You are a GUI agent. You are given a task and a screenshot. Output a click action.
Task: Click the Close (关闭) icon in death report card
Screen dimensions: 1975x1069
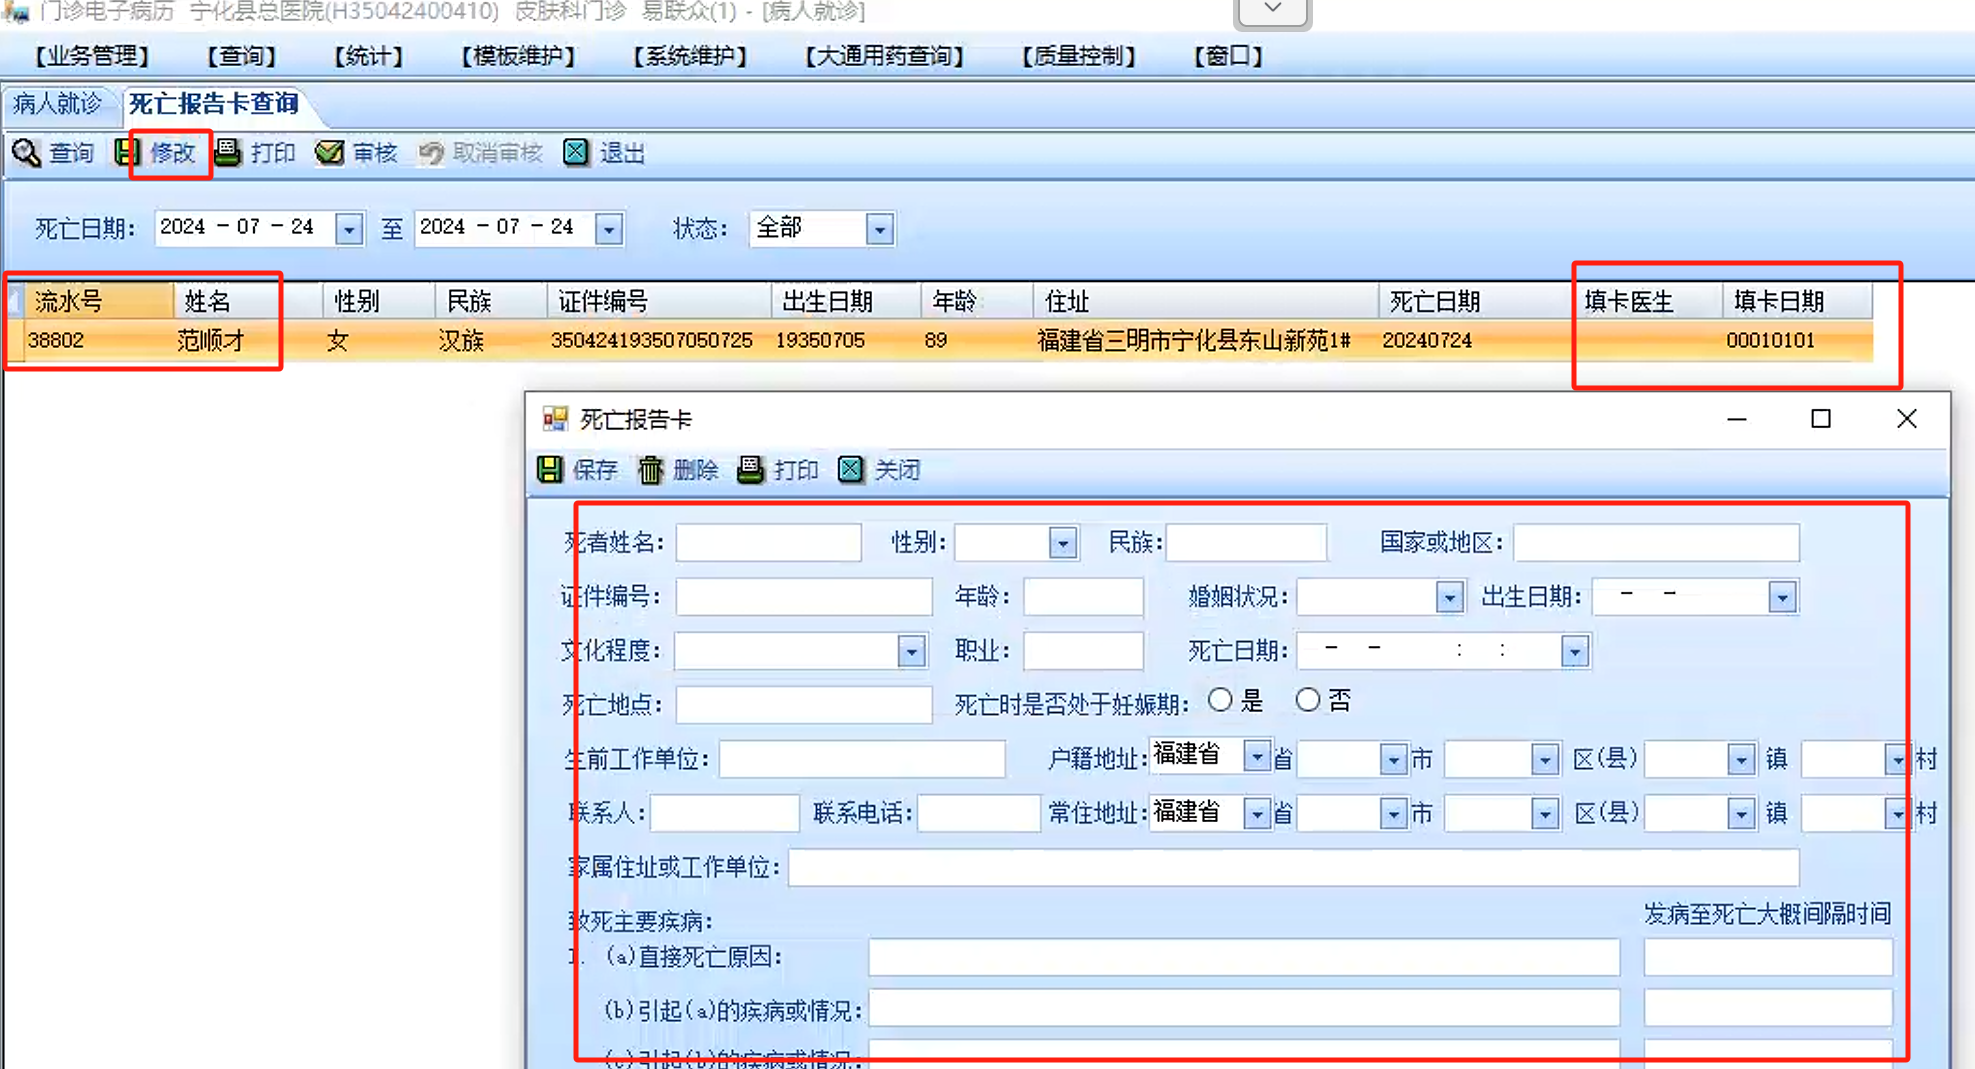(851, 470)
